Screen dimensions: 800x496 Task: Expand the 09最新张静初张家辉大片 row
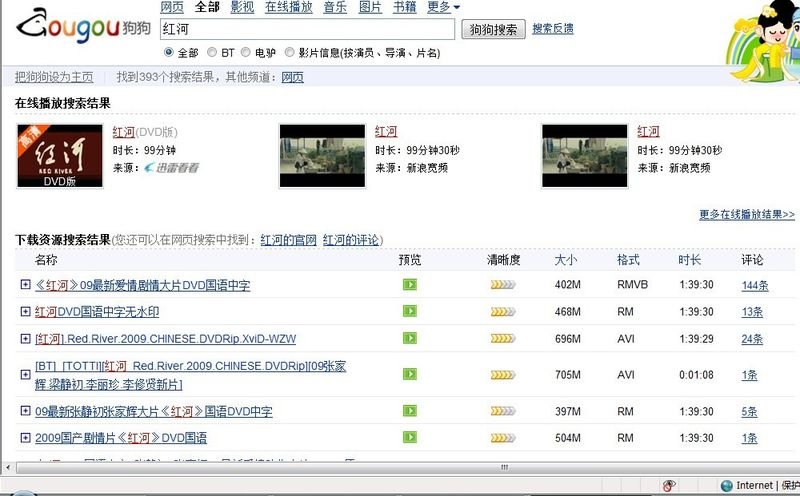(x=25, y=411)
